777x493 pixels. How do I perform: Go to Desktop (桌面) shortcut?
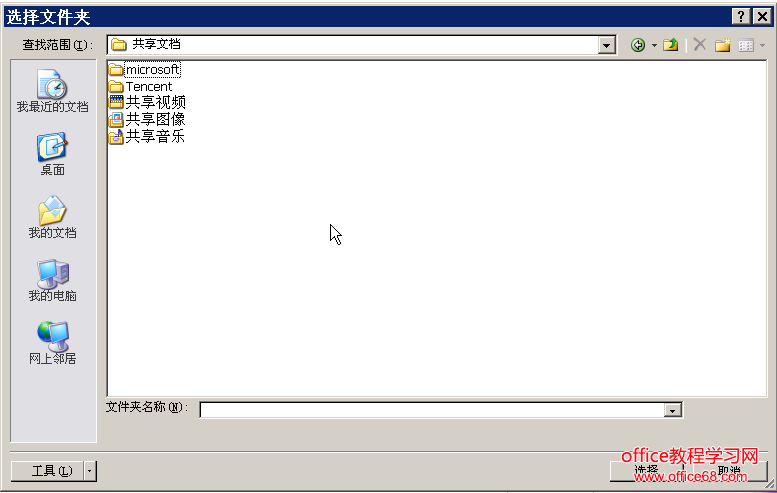pyautogui.click(x=53, y=154)
